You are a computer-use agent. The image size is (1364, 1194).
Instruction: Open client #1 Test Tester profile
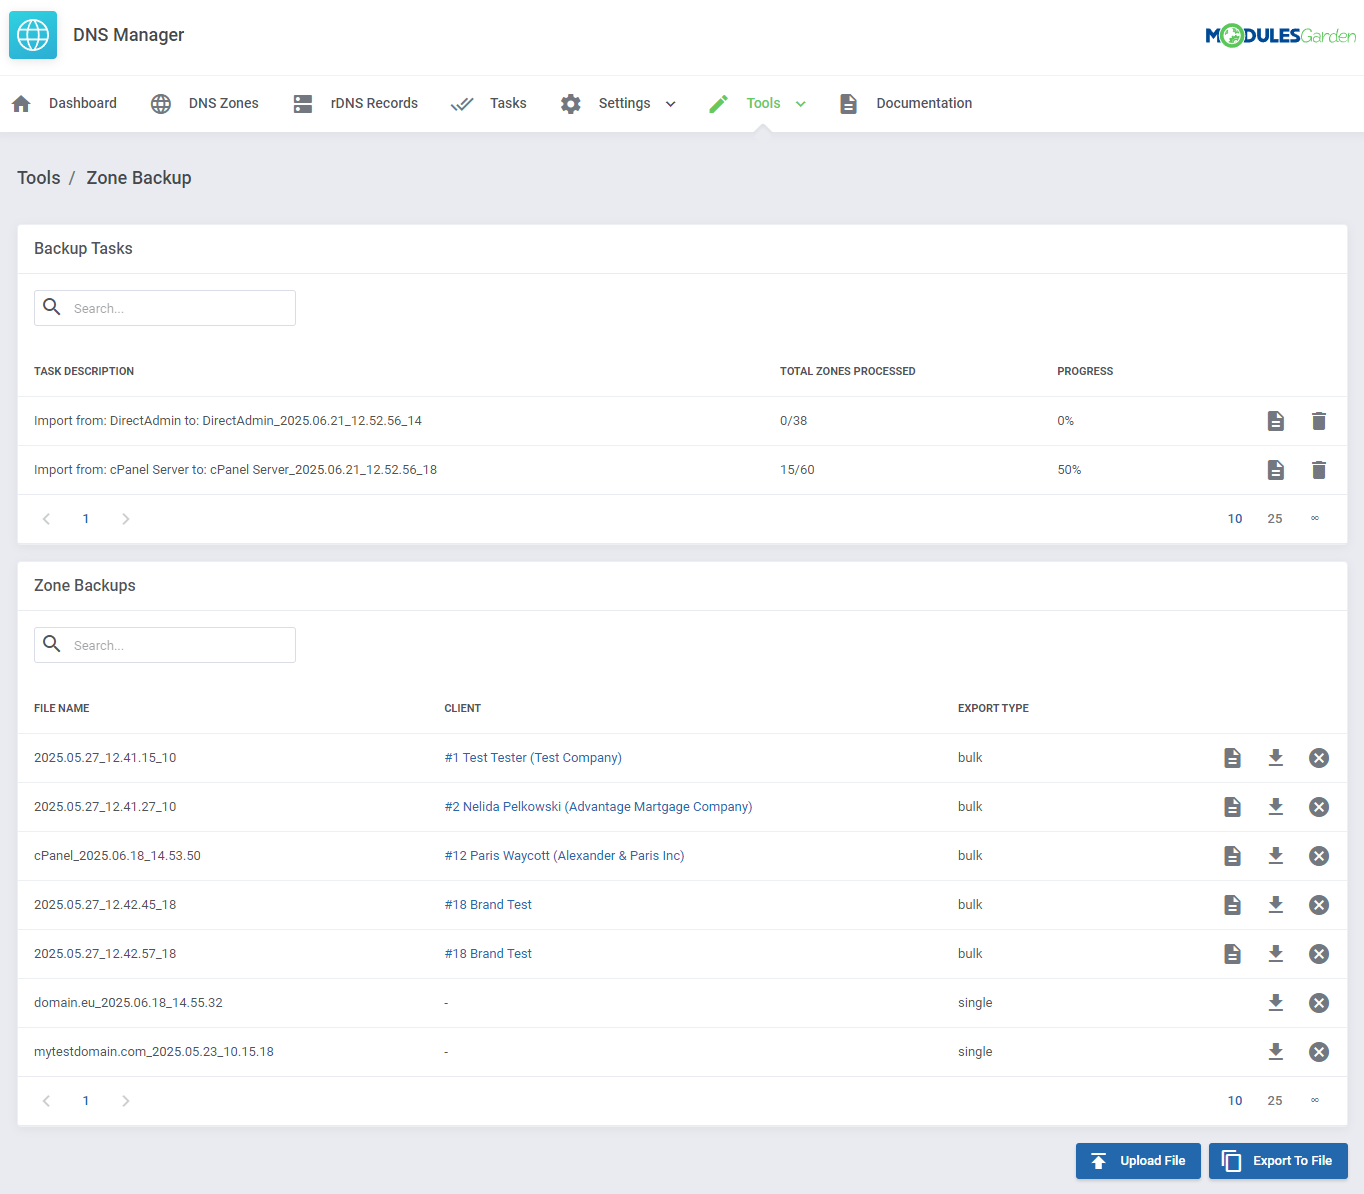(533, 757)
